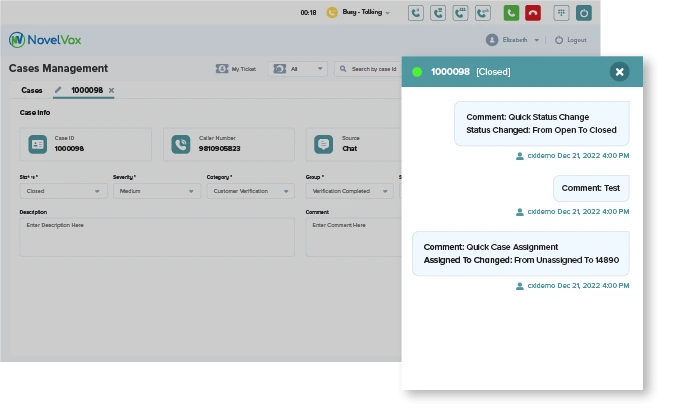Click the Case ID value 1000098

coord(69,149)
